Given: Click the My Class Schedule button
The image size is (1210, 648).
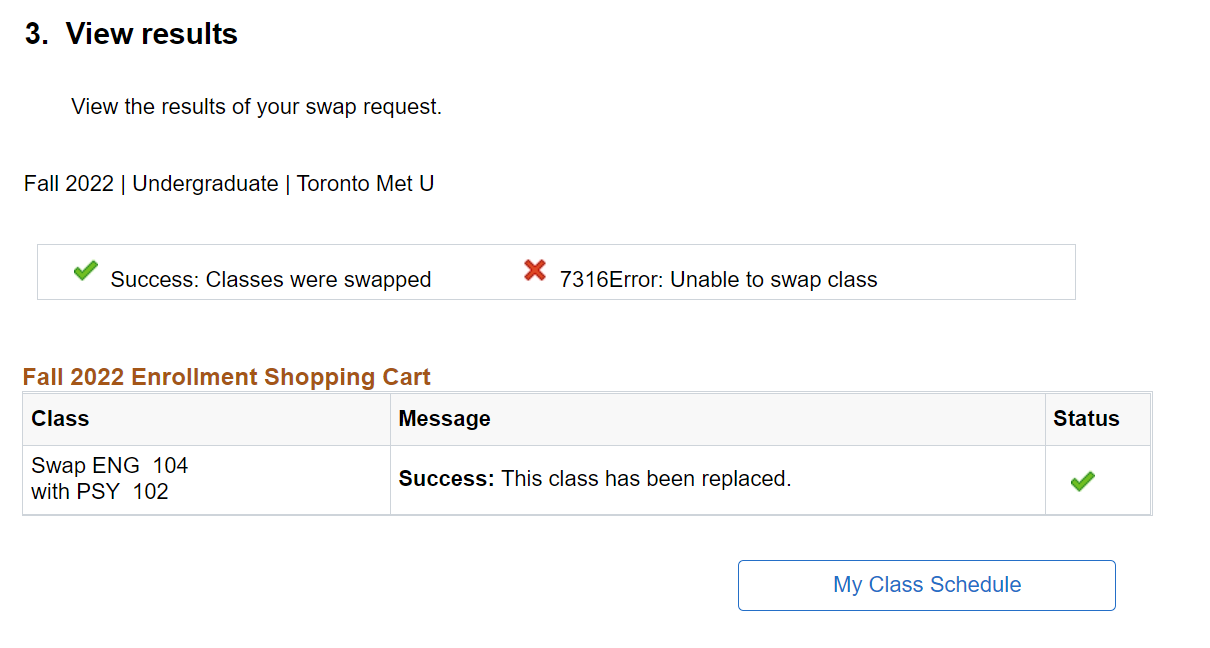Looking at the screenshot, I should (x=926, y=585).
